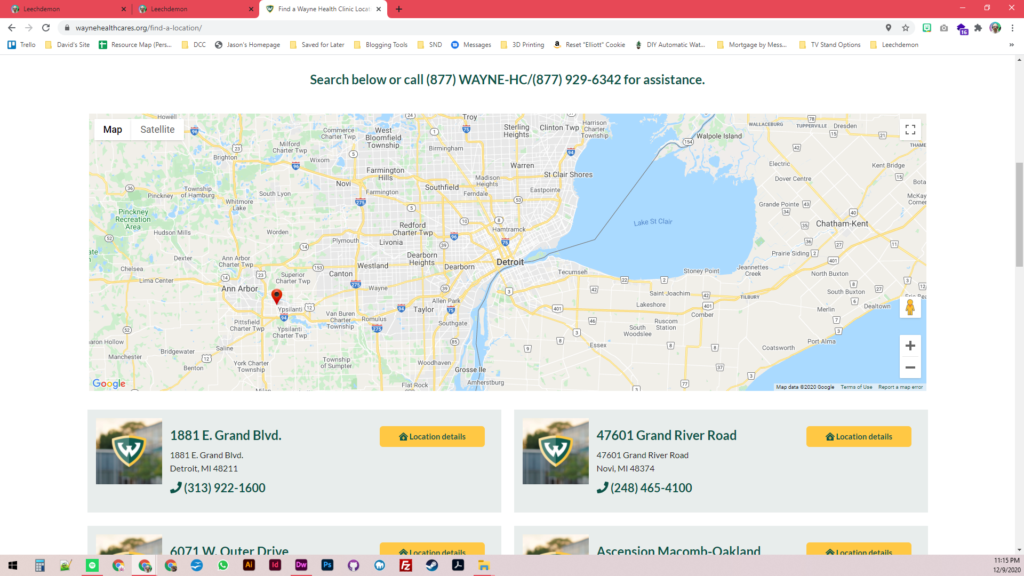Open the taskbar clock and date
The image size is (1024, 576).
[1006, 566]
